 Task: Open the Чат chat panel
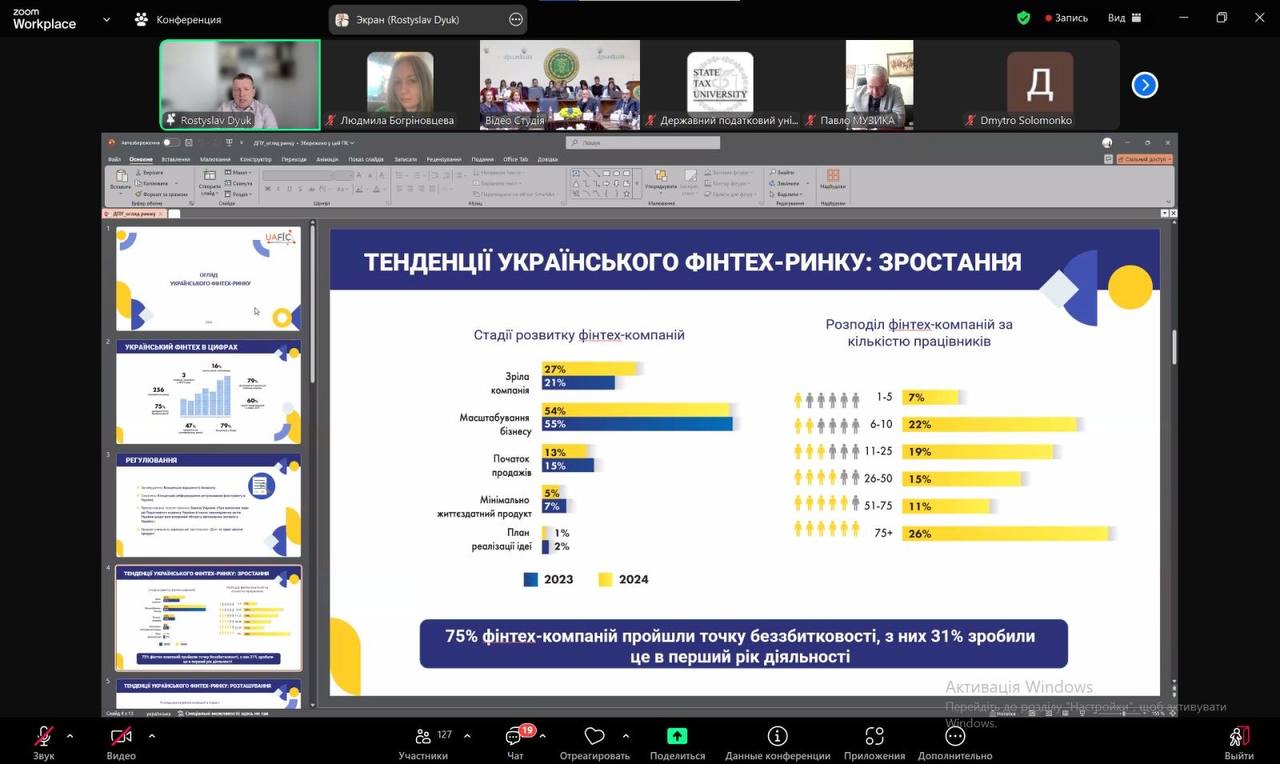point(515,737)
